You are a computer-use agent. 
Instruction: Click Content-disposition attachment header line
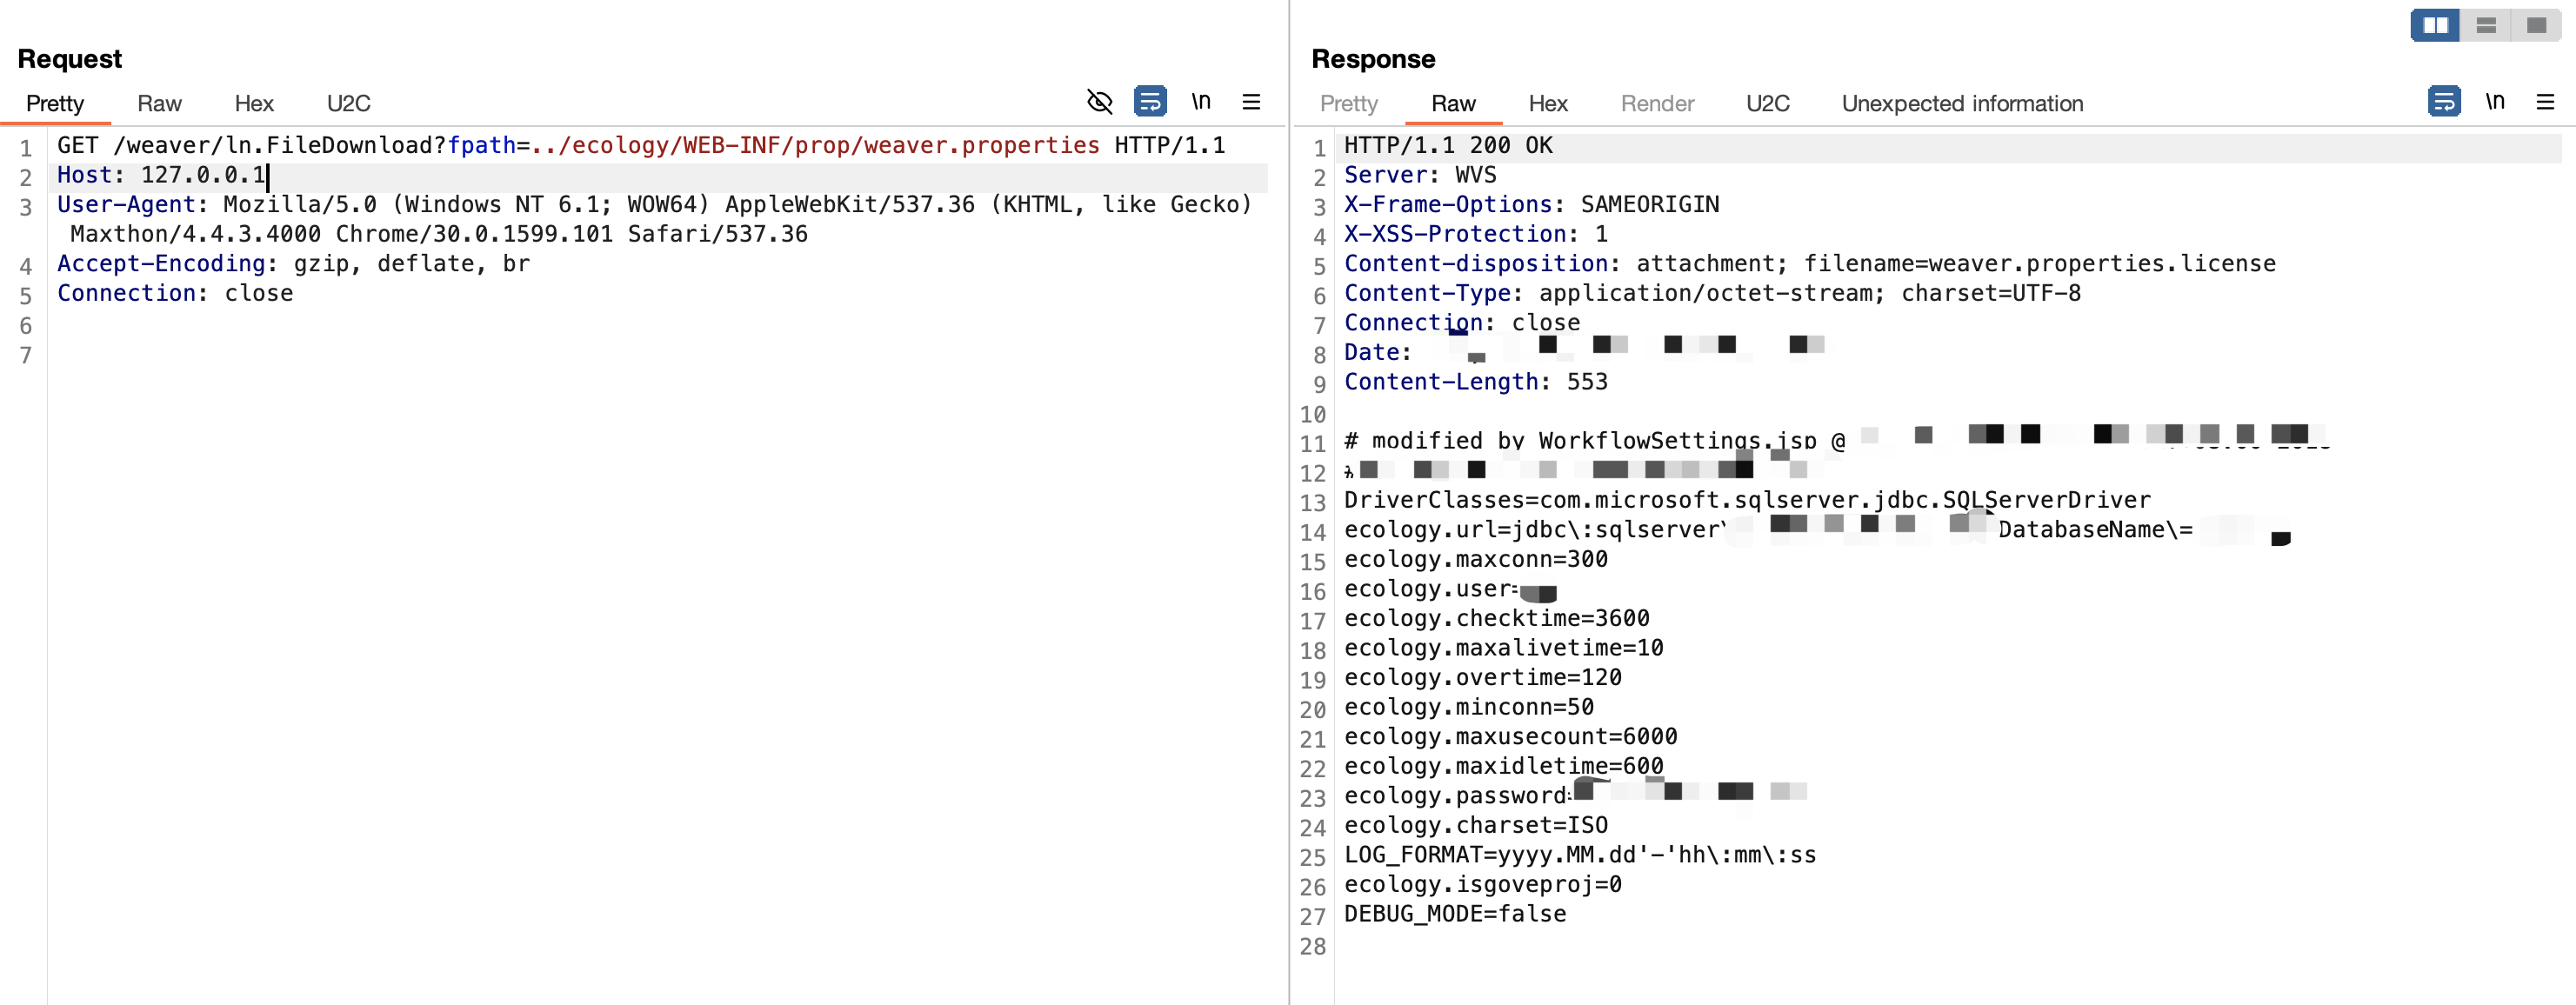(x=1810, y=264)
